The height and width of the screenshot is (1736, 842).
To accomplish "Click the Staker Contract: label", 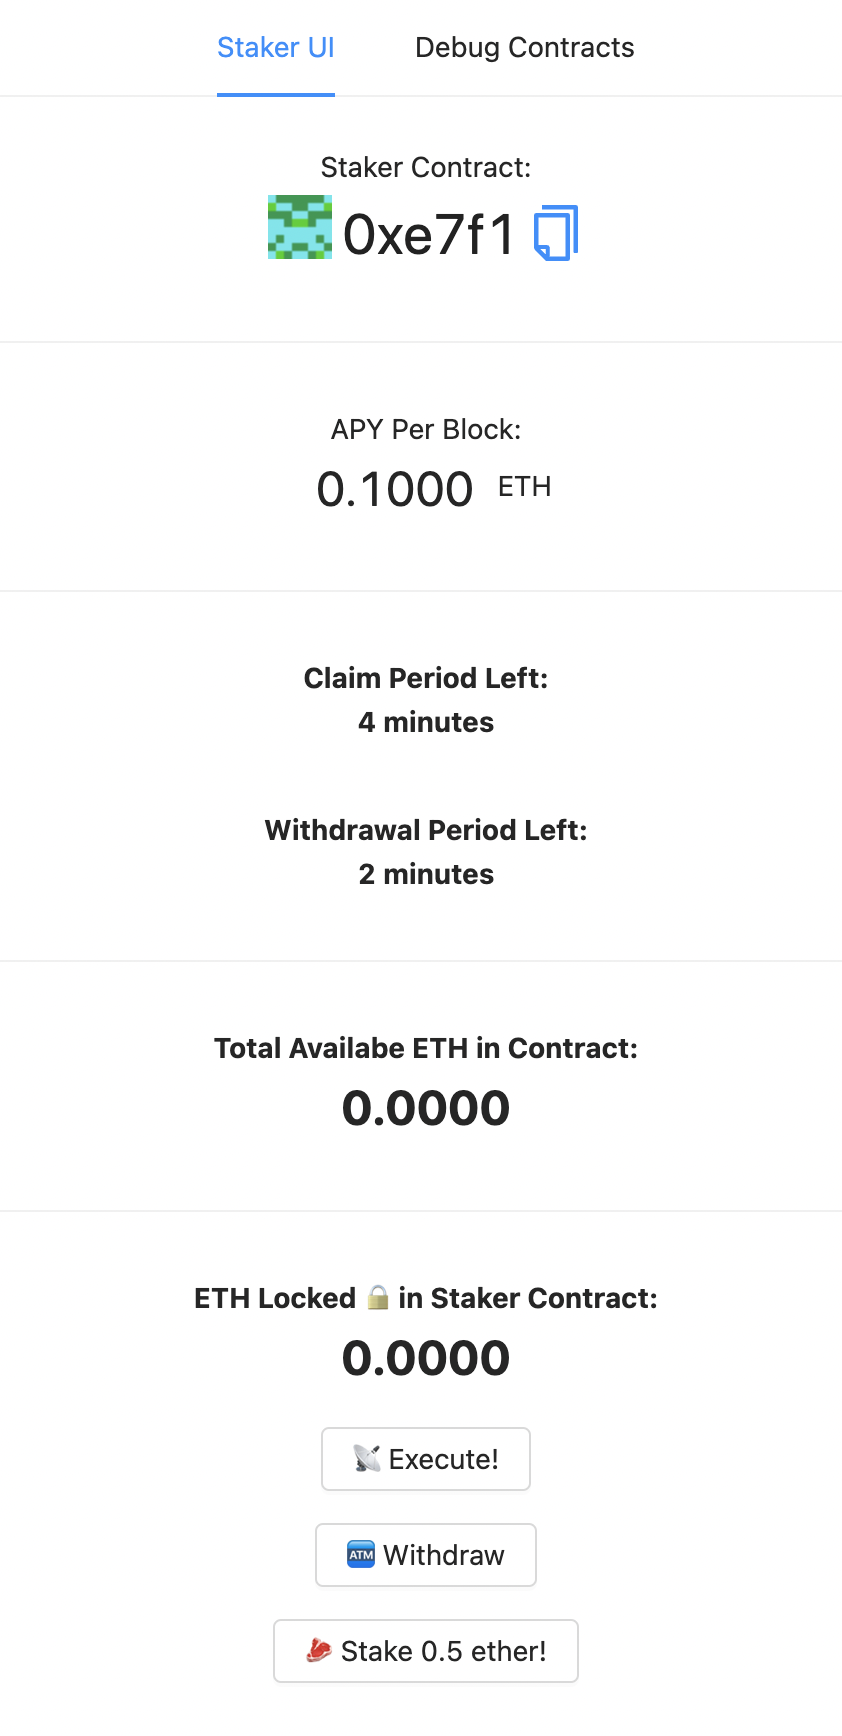I will tap(426, 167).
